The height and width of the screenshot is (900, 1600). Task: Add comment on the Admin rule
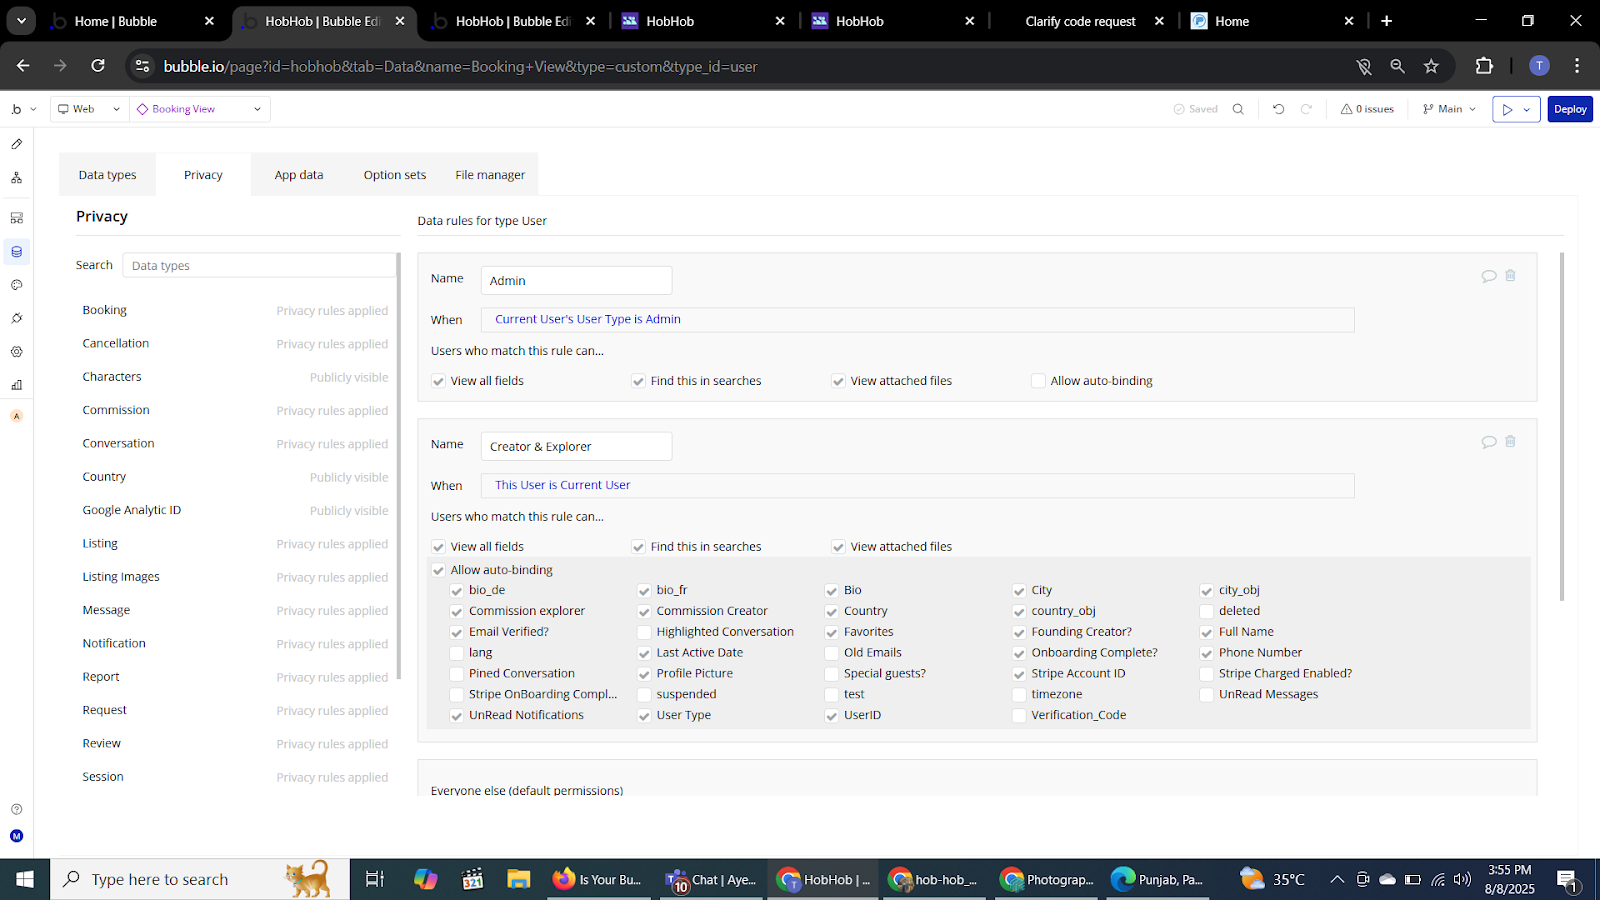coord(1489,276)
